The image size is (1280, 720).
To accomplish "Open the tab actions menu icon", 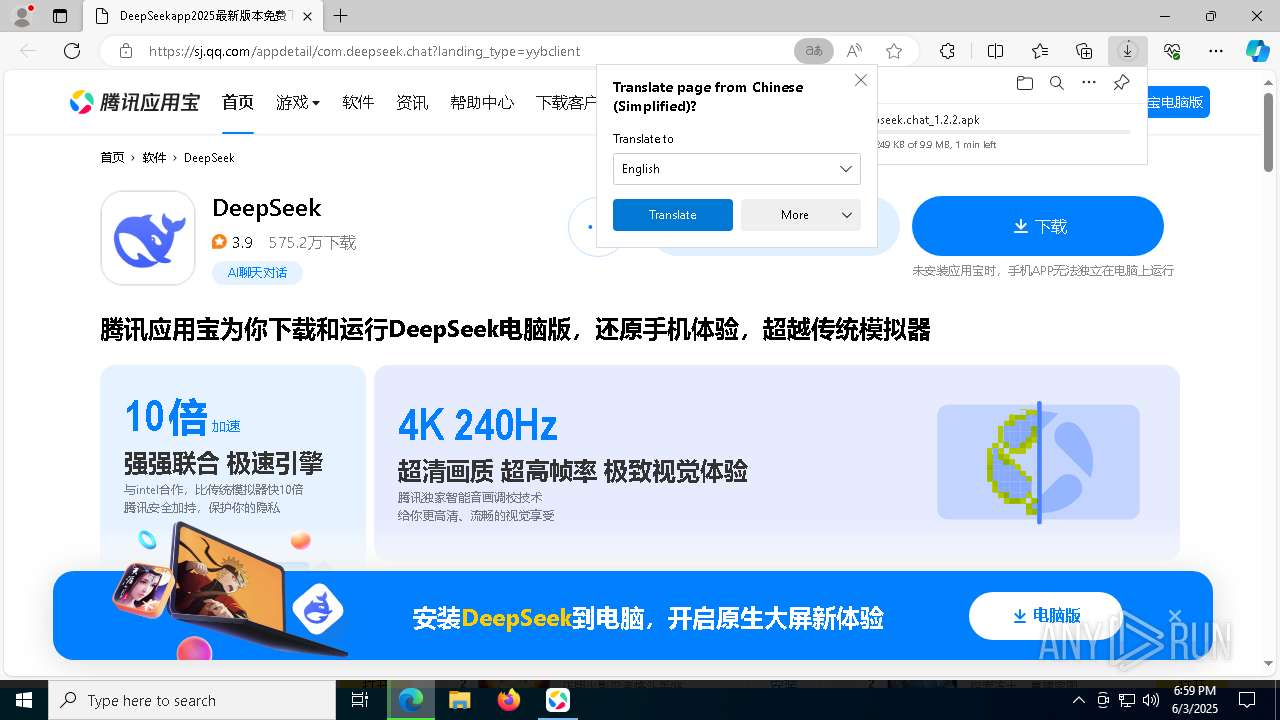I will tap(60, 16).
